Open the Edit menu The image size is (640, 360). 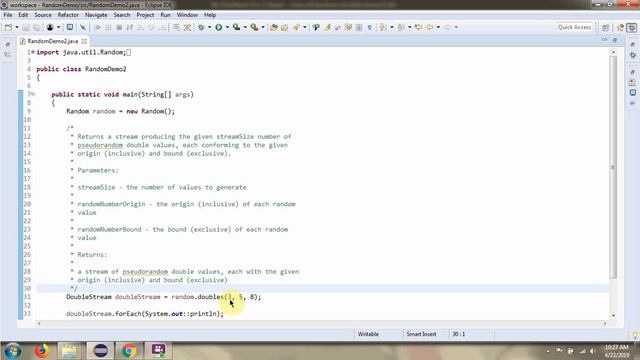pyautogui.click(x=23, y=15)
